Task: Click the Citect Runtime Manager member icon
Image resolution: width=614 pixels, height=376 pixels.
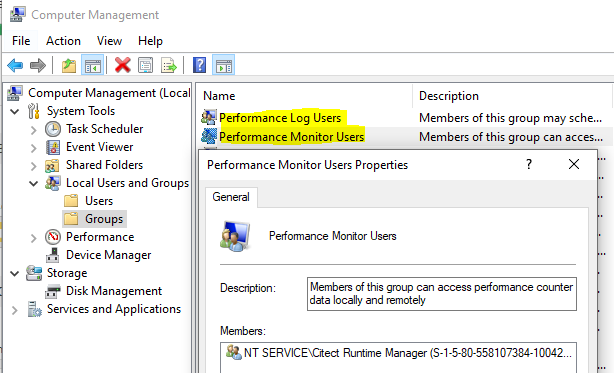Action: [234, 352]
